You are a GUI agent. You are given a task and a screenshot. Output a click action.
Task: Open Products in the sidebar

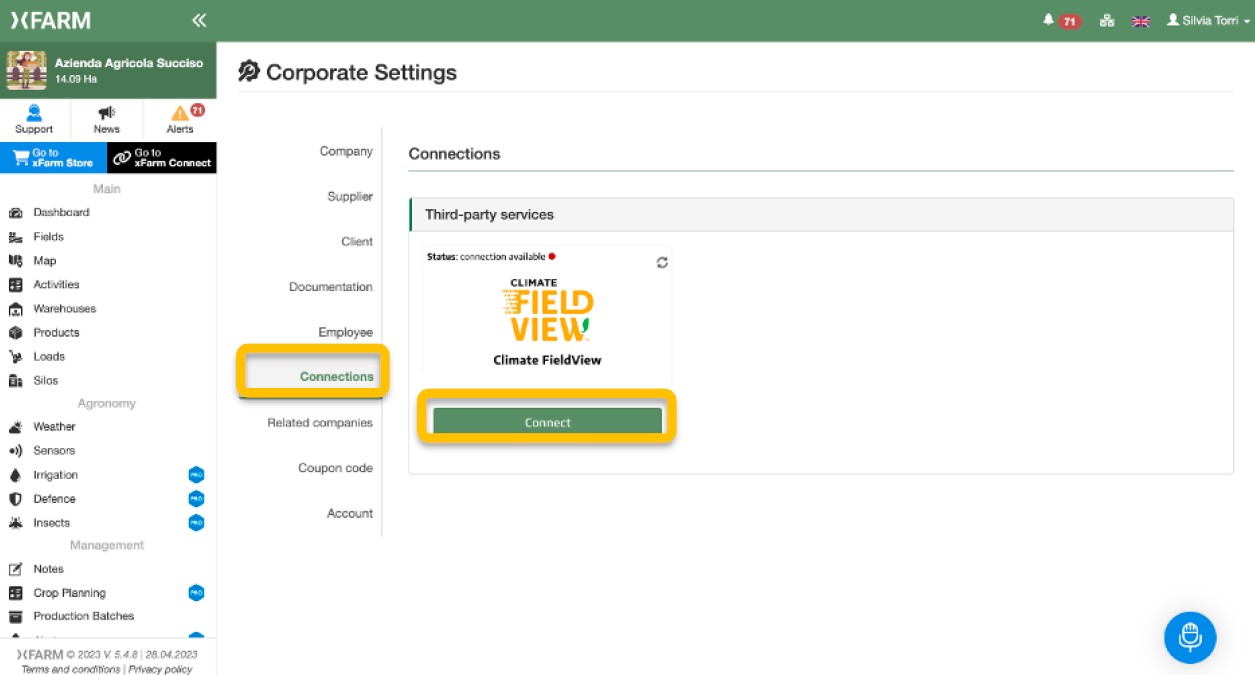point(56,333)
